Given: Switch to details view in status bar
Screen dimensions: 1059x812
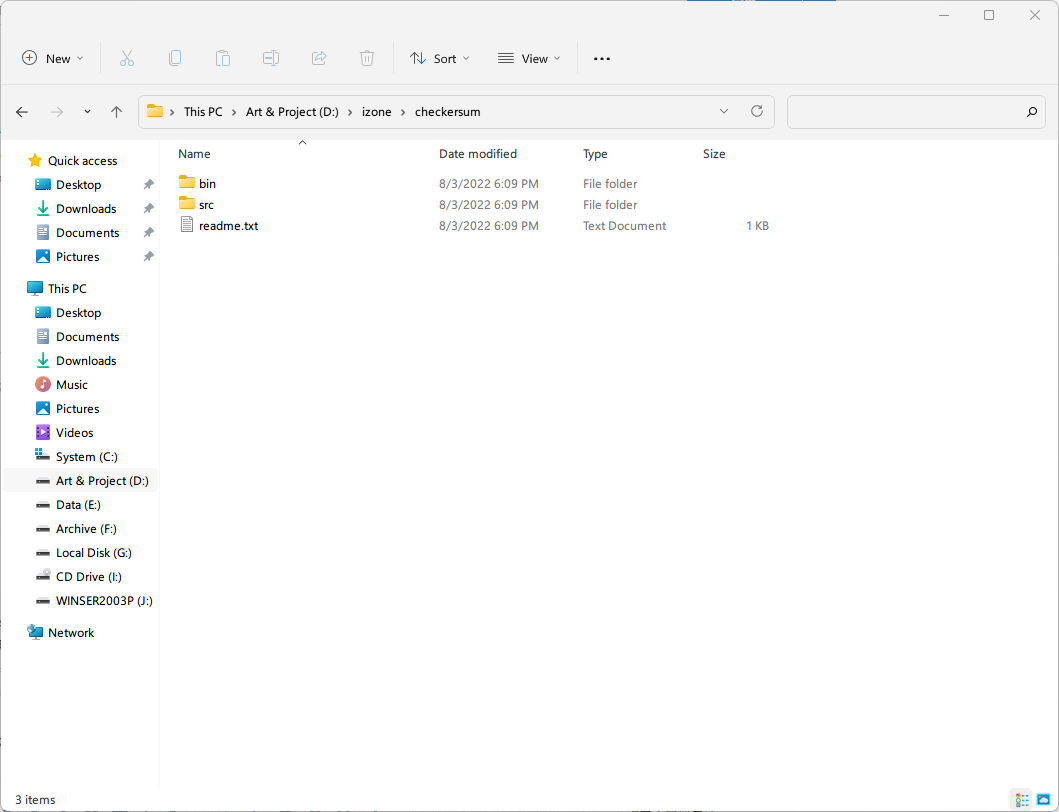Looking at the screenshot, I should point(1022,800).
